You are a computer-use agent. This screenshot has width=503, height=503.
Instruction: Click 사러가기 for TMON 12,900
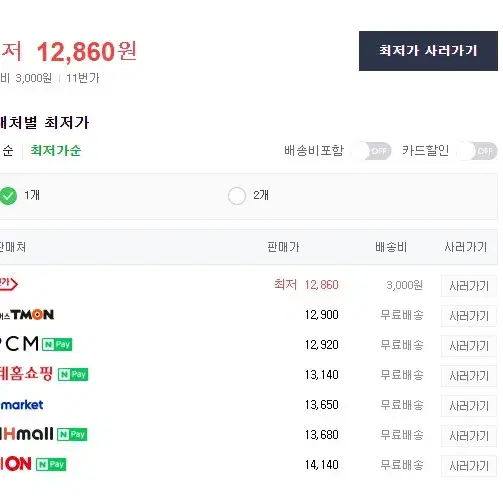(x=469, y=316)
